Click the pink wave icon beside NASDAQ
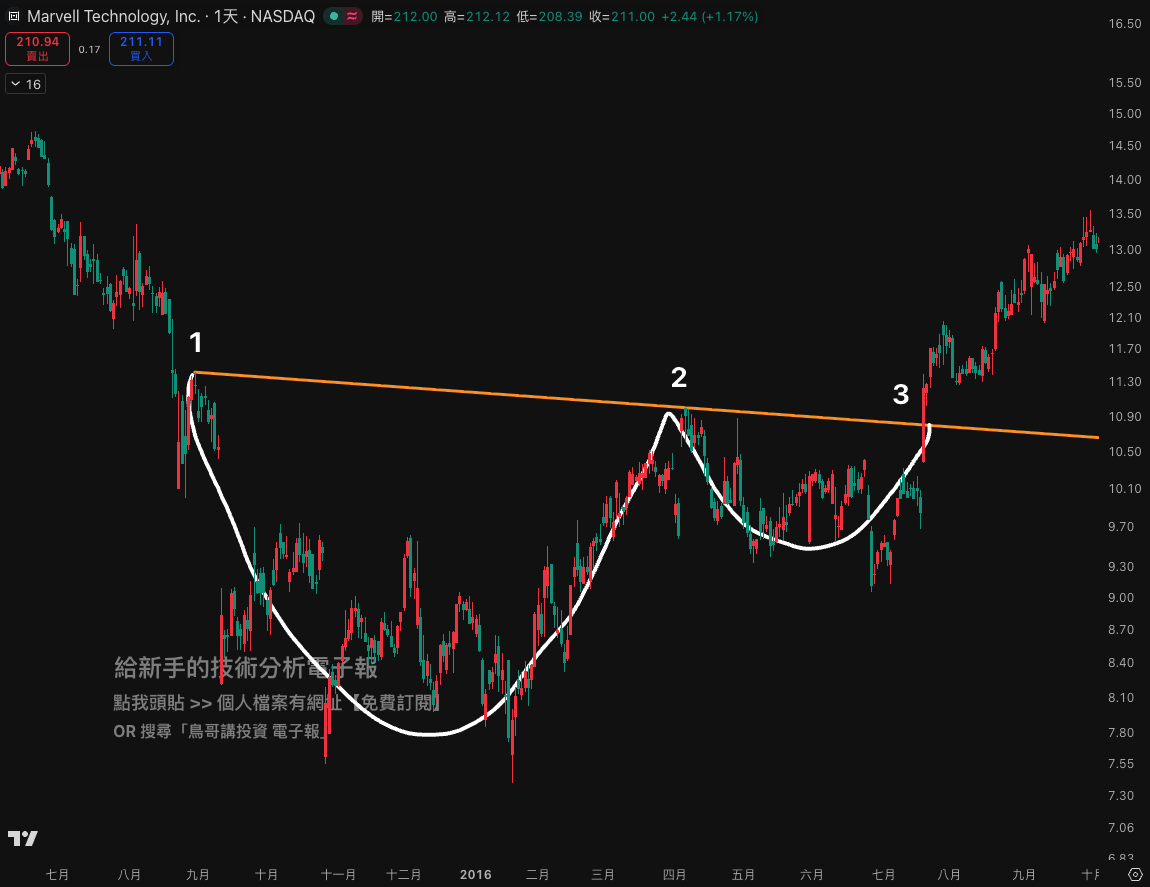The image size is (1150, 887). pyautogui.click(x=352, y=16)
